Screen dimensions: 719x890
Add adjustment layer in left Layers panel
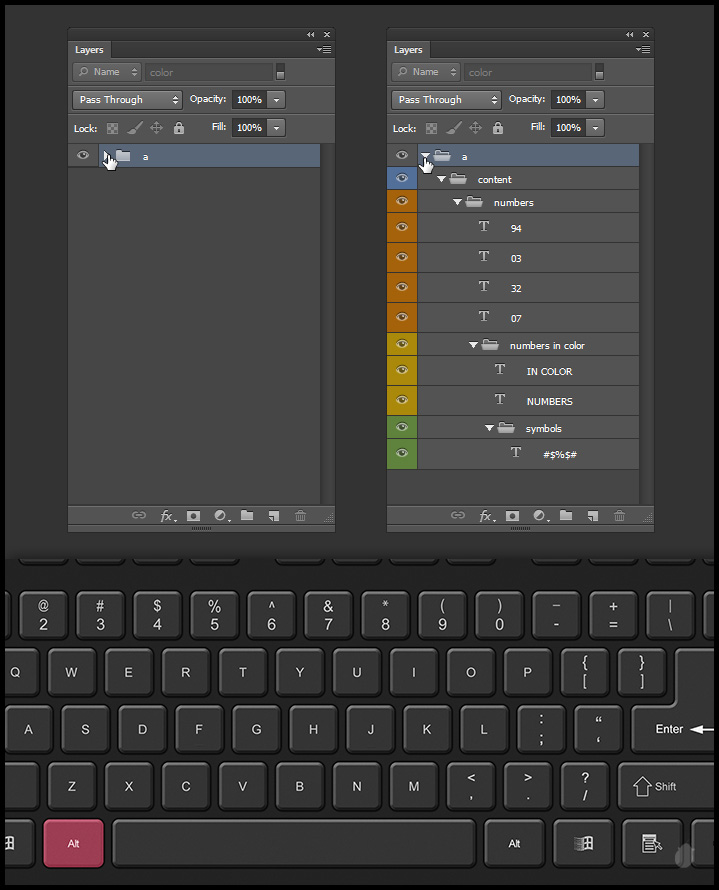(220, 516)
